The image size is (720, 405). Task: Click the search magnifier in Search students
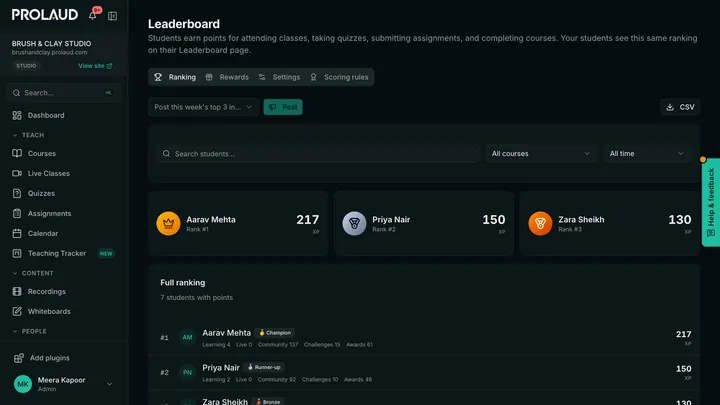tap(166, 154)
